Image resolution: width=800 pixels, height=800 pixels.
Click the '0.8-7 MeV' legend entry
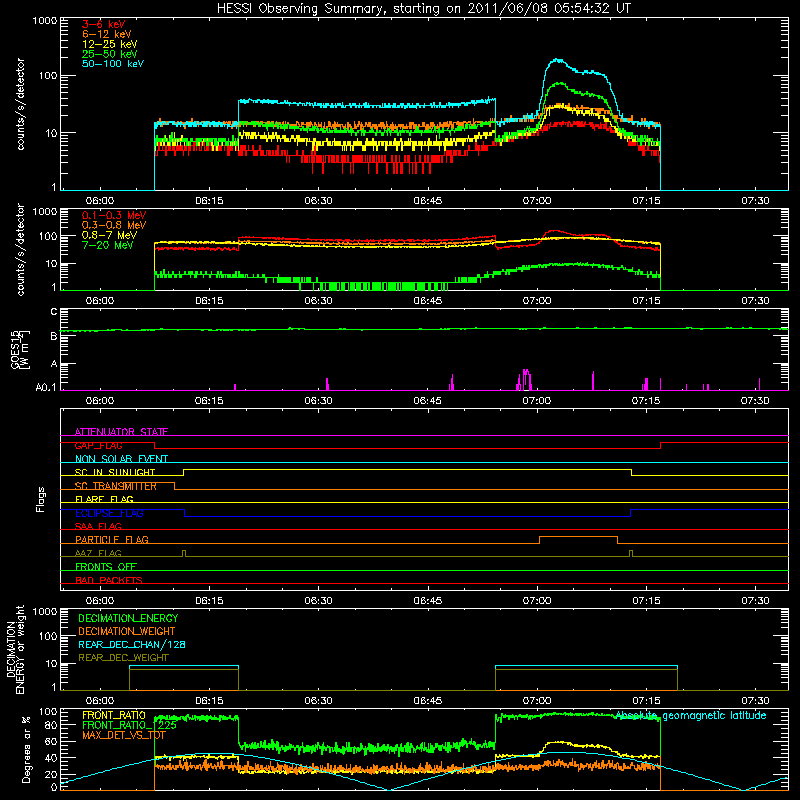click(109, 235)
